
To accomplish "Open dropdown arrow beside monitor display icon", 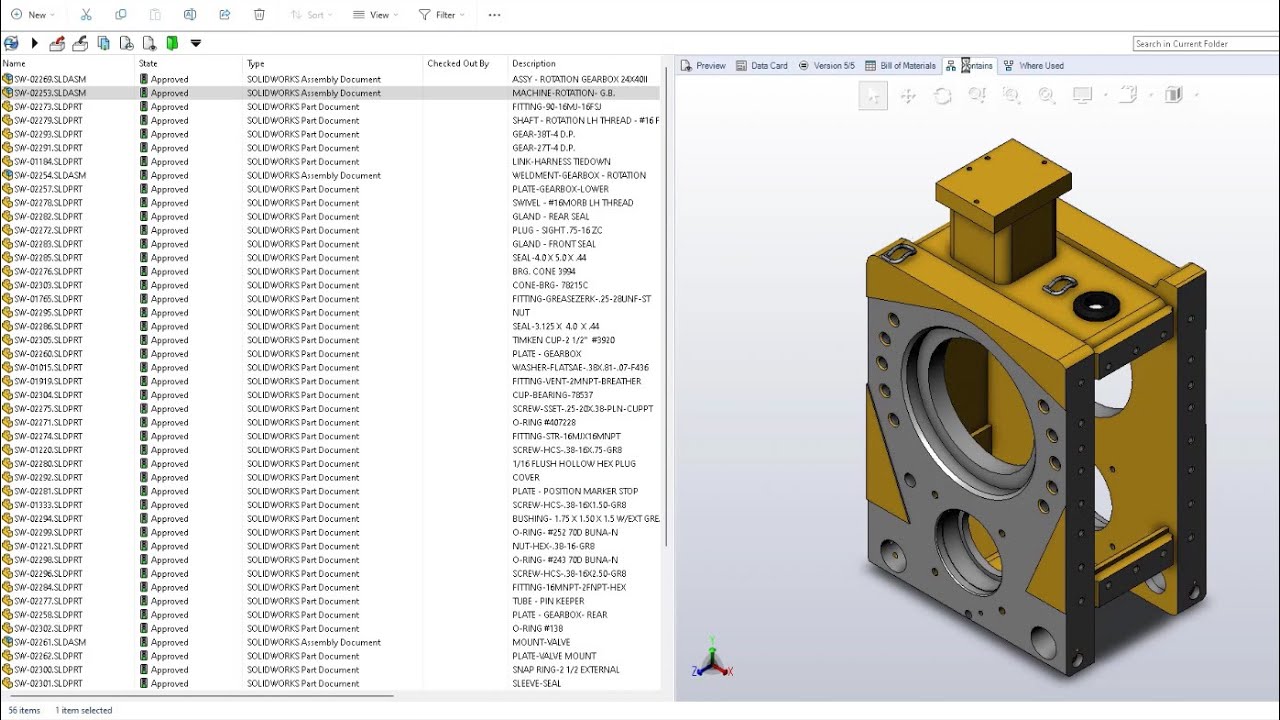I will click(x=1105, y=96).
